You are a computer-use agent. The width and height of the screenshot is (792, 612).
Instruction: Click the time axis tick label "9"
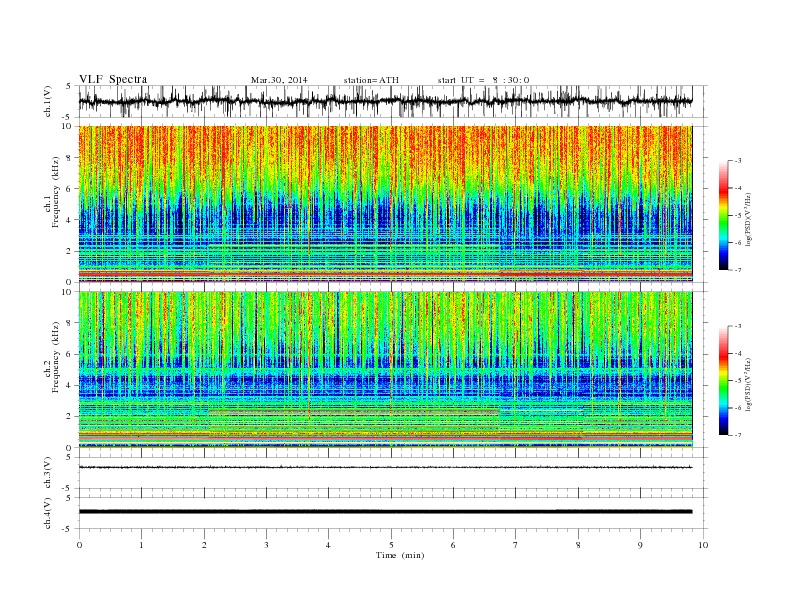coord(640,545)
